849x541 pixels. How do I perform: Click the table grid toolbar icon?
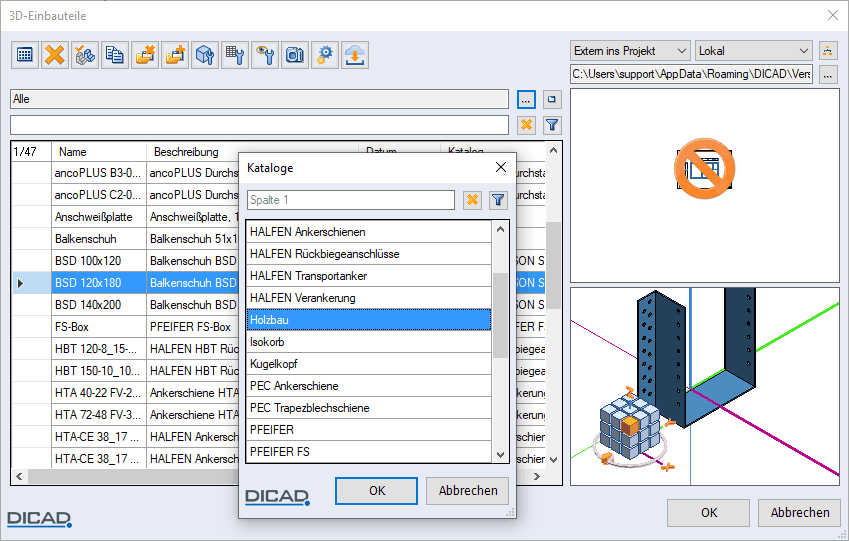click(25, 55)
